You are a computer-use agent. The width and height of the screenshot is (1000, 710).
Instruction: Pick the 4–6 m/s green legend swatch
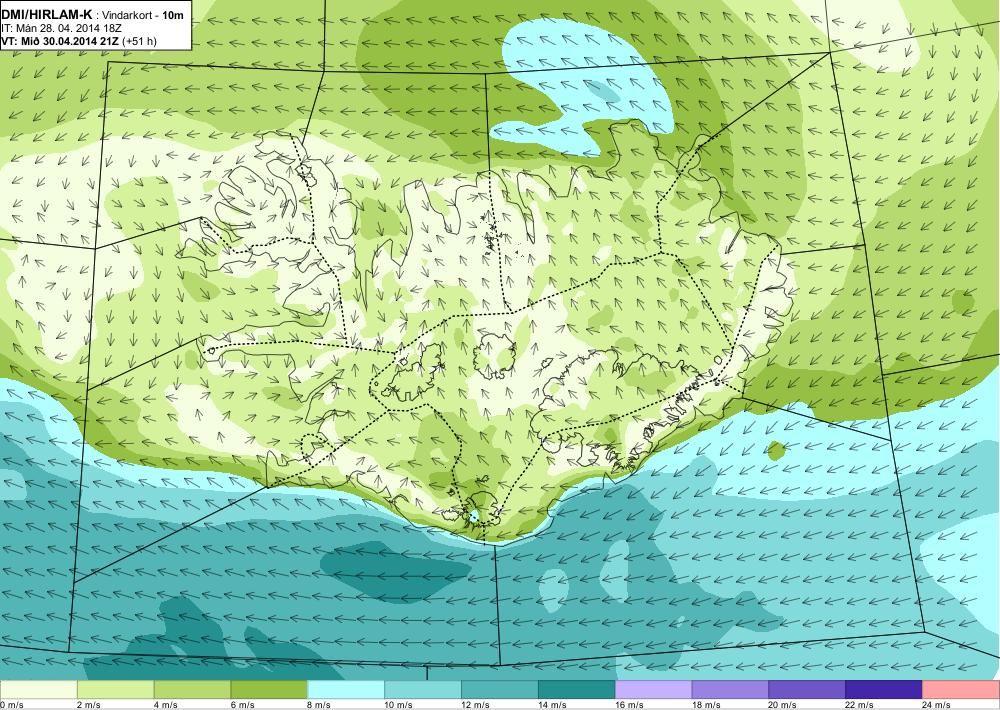coord(192,690)
